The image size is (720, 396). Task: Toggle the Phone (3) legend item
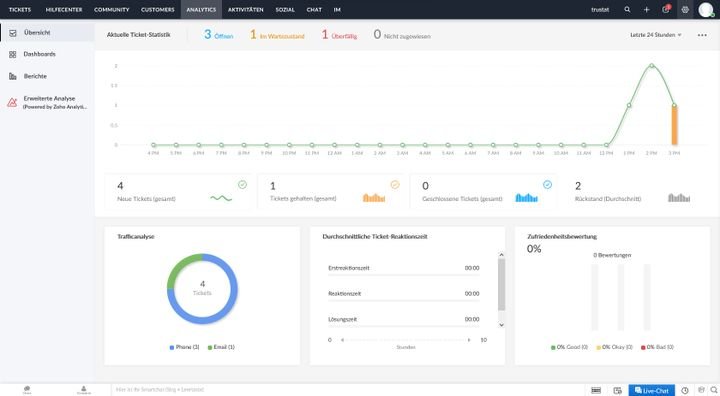(x=185, y=347)
